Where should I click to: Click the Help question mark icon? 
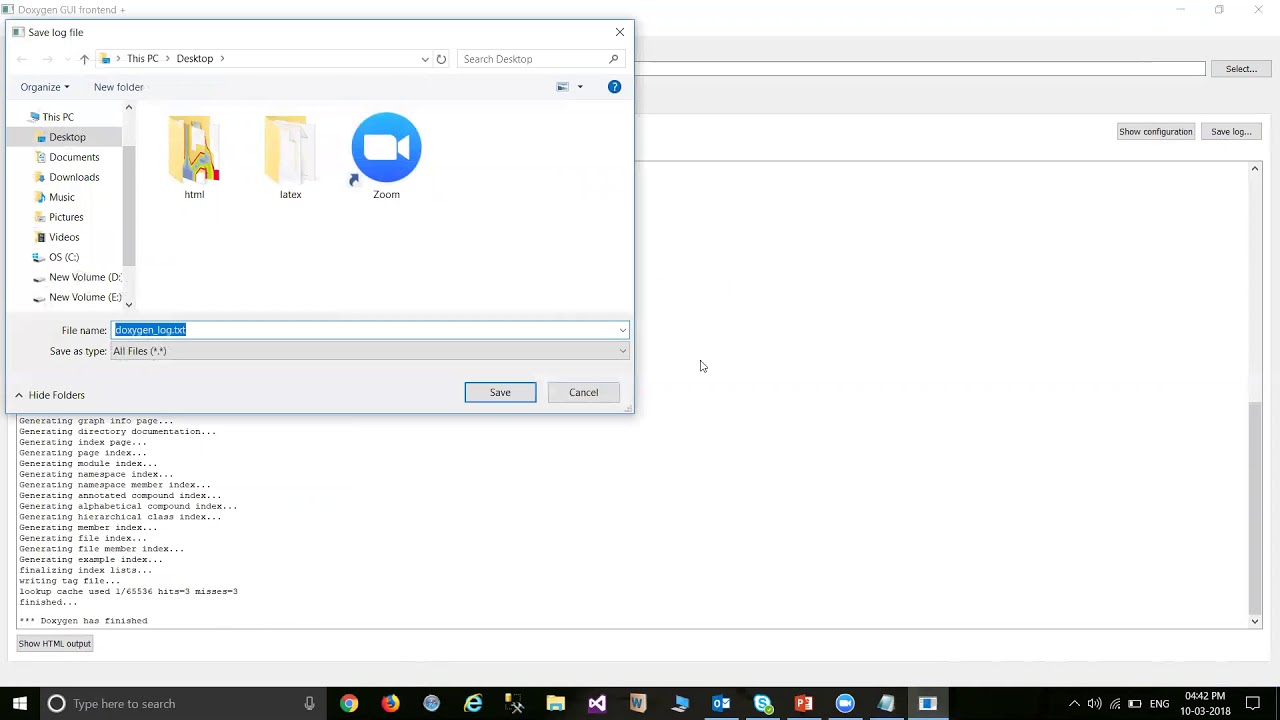coord(614,87)
